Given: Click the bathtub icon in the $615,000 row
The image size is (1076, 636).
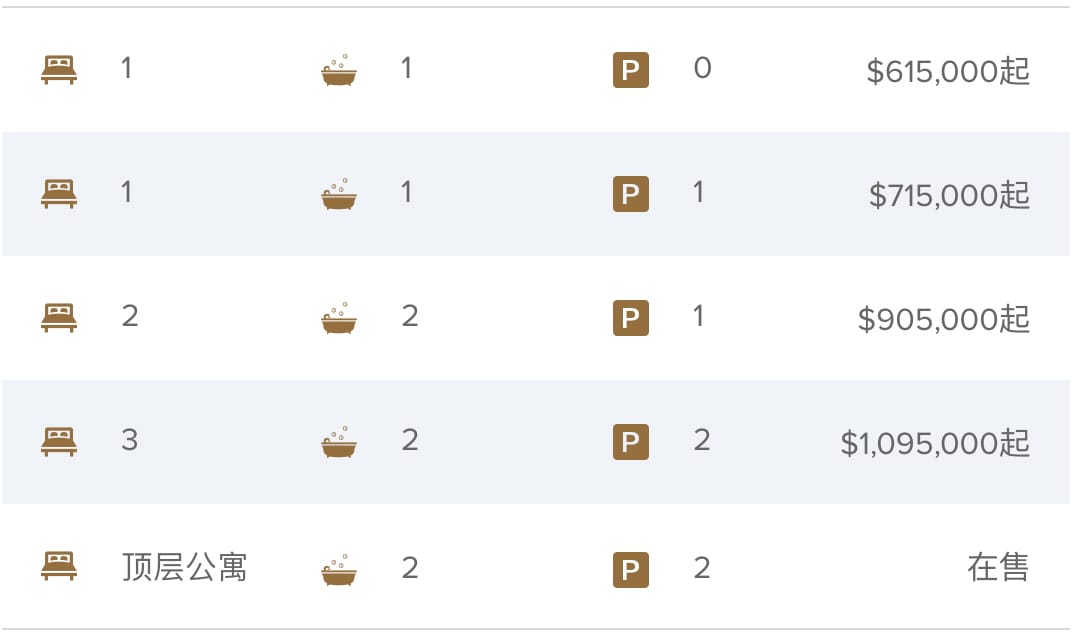Looking at the screenshot, I should [339, 70].
